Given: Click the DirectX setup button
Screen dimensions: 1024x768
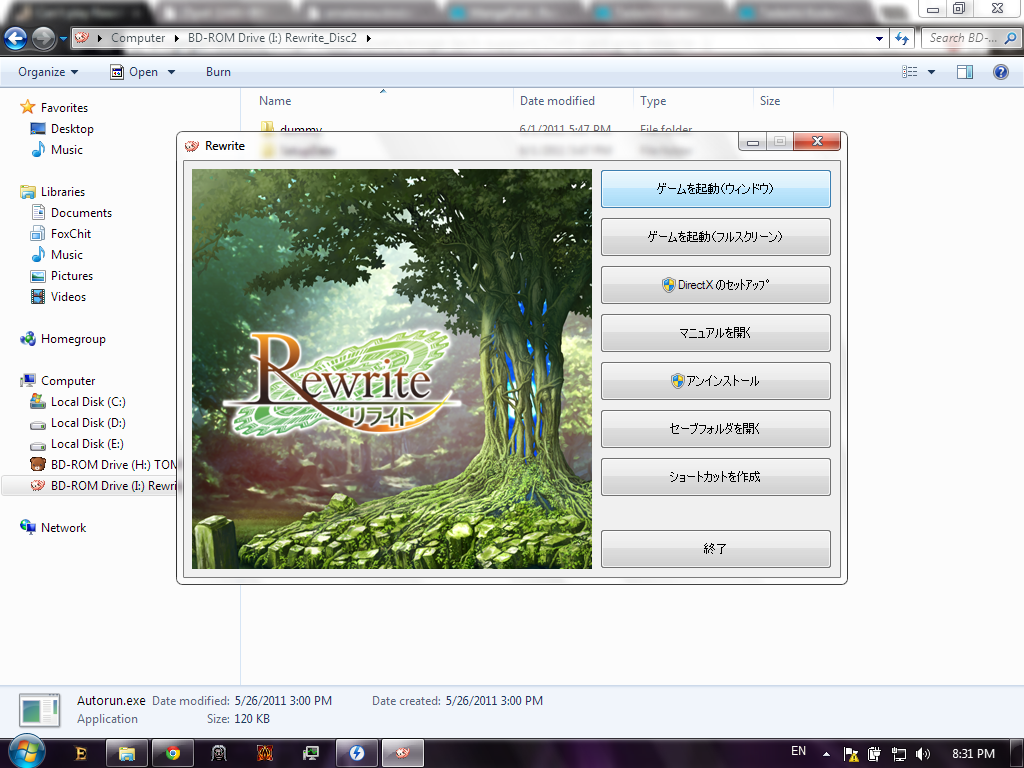Looking at the screenshot, I should (x=715, y=285).
